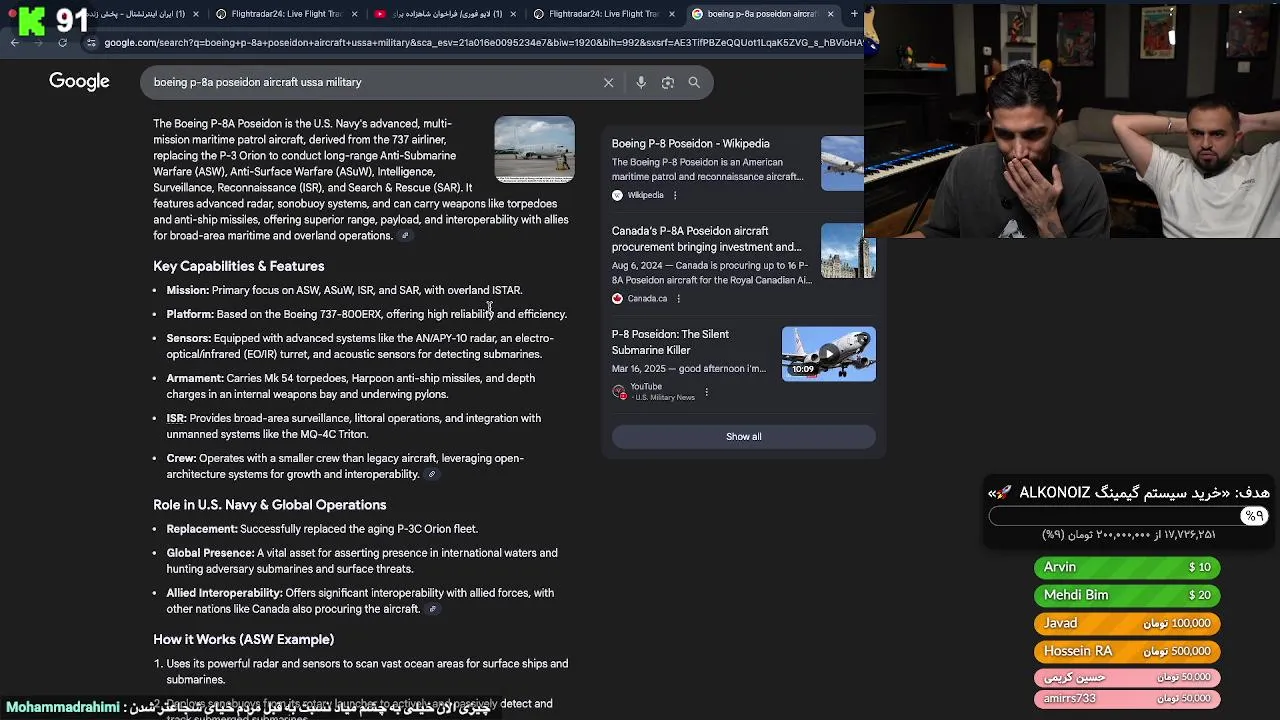Image resolution: width=1280 pixels, height=720 pixels.
Task: Open Boeing P-8 Poseidon - Wikipedia link
Action: tap(690, 143)
